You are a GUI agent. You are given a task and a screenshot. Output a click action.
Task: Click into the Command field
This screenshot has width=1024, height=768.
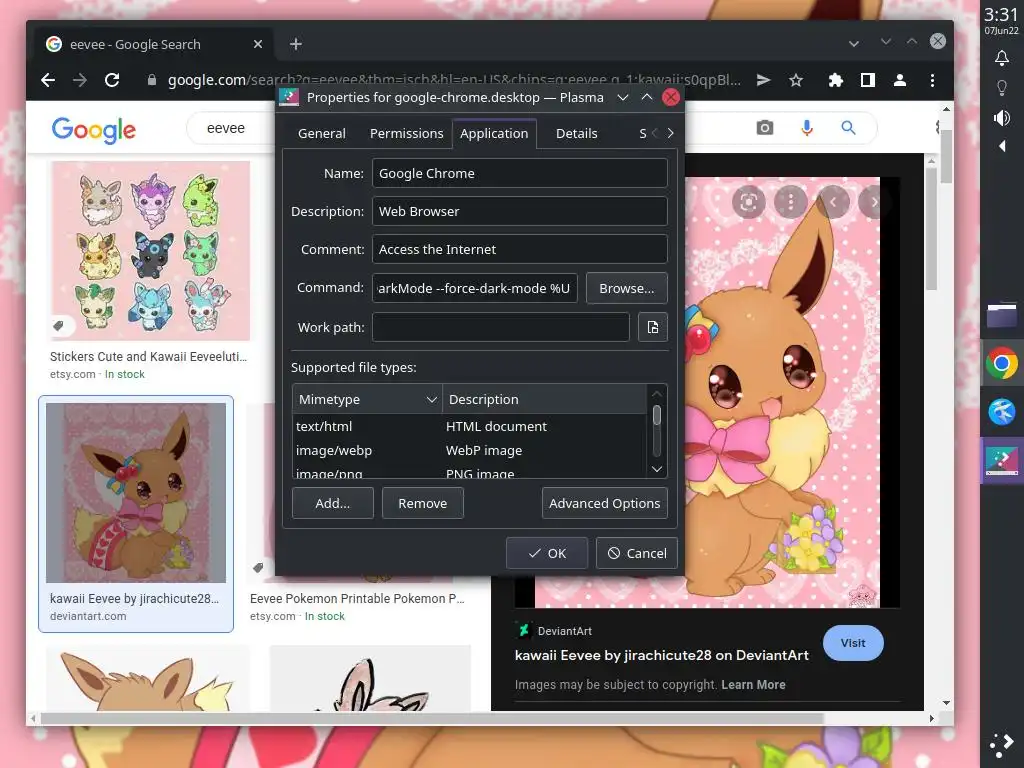475,288
